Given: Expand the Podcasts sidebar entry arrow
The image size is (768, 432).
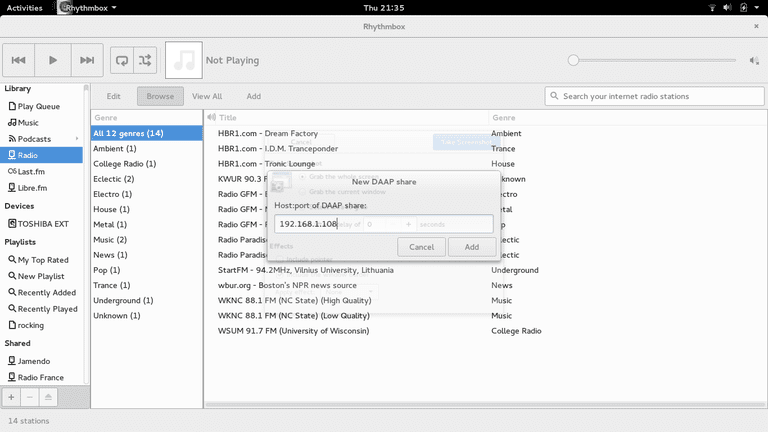Looking at the screenshot, I should coord(77,139).
